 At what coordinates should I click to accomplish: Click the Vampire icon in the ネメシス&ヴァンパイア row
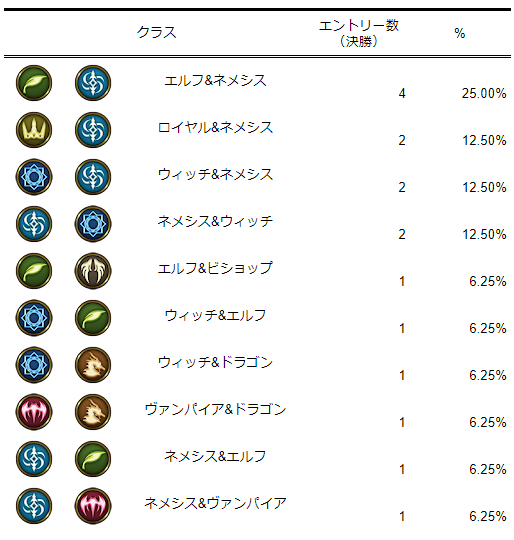(93, 506)
